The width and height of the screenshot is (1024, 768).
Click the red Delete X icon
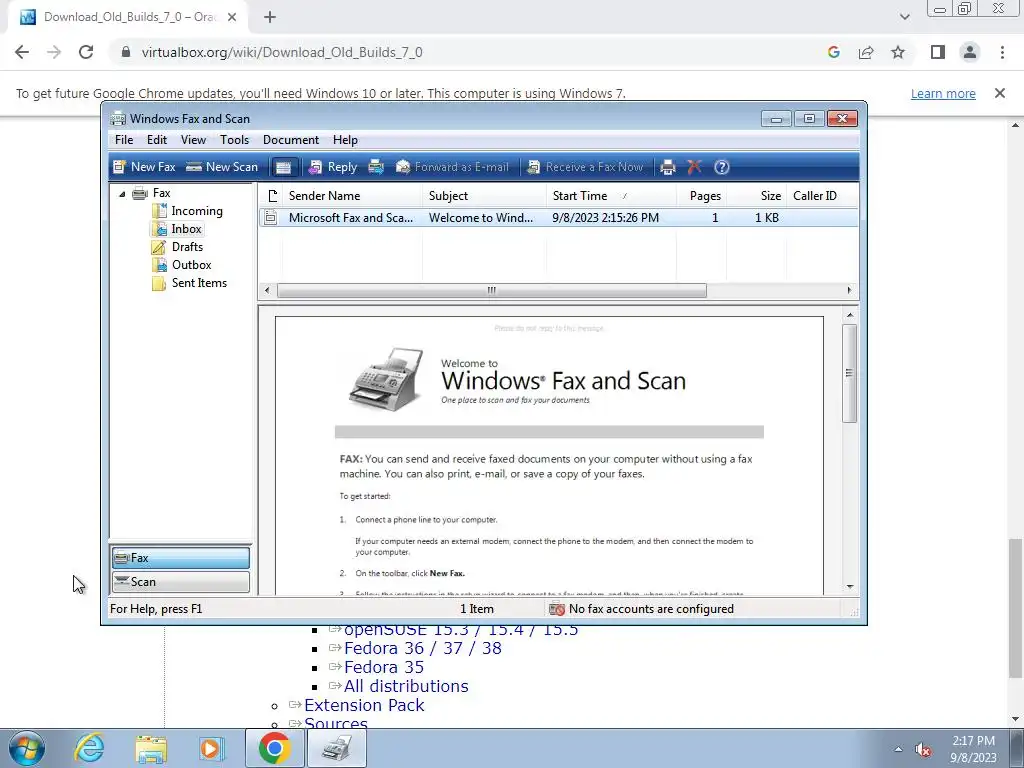(694, 167)
